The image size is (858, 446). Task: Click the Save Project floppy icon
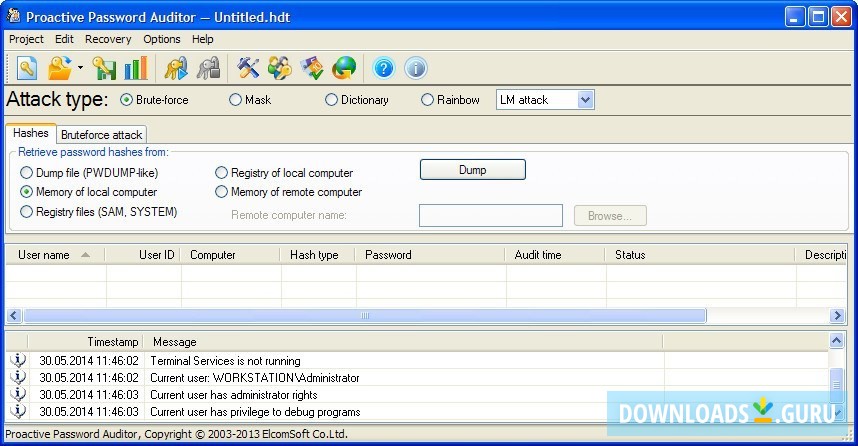pyautogui.click(x=104, y=68)
